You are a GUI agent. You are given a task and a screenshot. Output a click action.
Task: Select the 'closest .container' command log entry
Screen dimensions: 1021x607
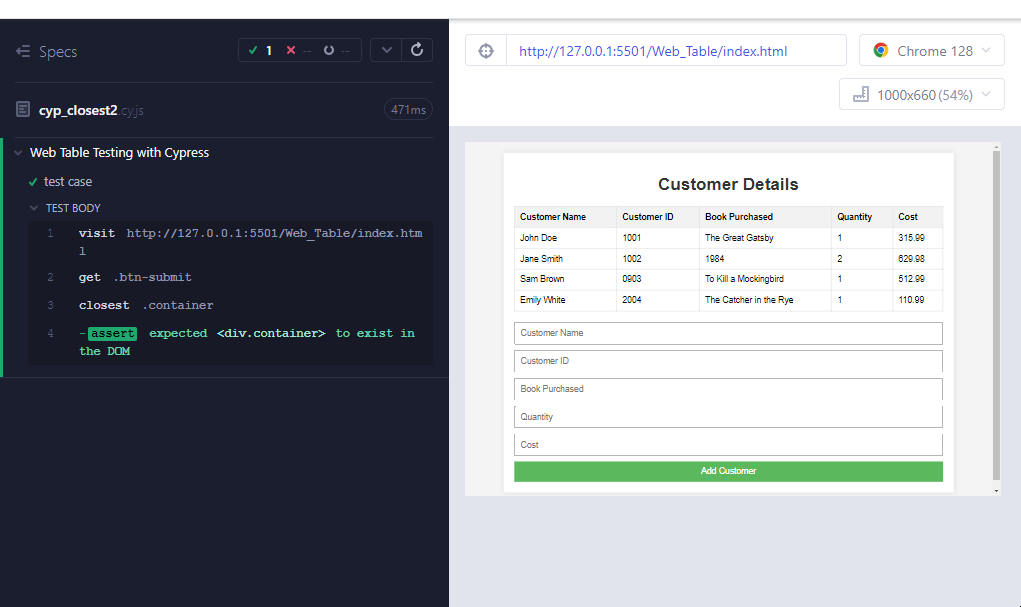coord(146,305)
